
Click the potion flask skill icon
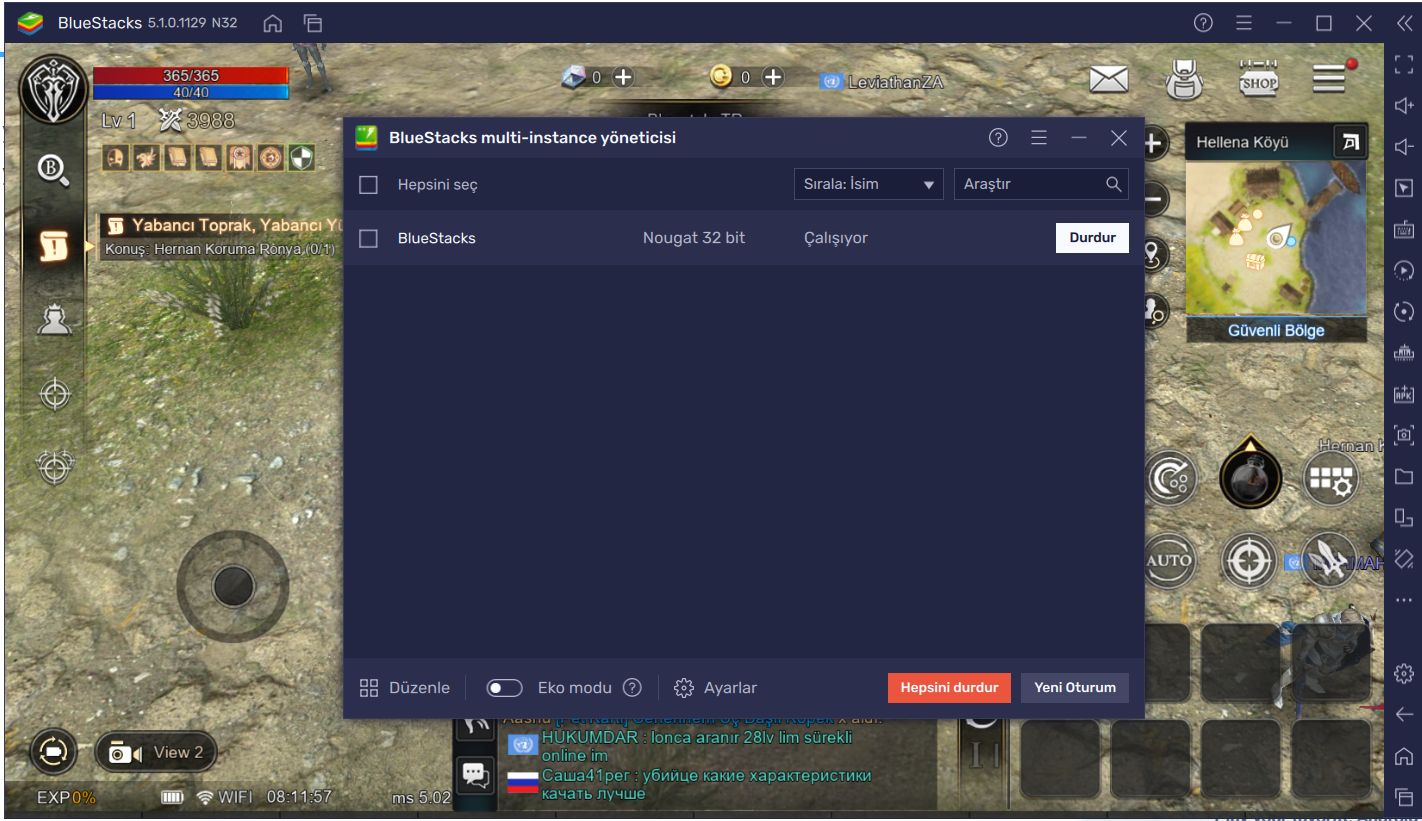[1250, 477]
